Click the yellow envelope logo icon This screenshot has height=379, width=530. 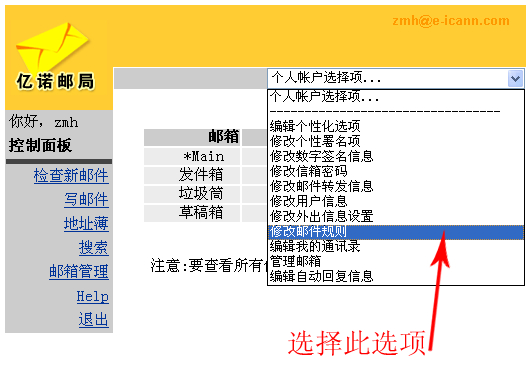tap(52, 46)
